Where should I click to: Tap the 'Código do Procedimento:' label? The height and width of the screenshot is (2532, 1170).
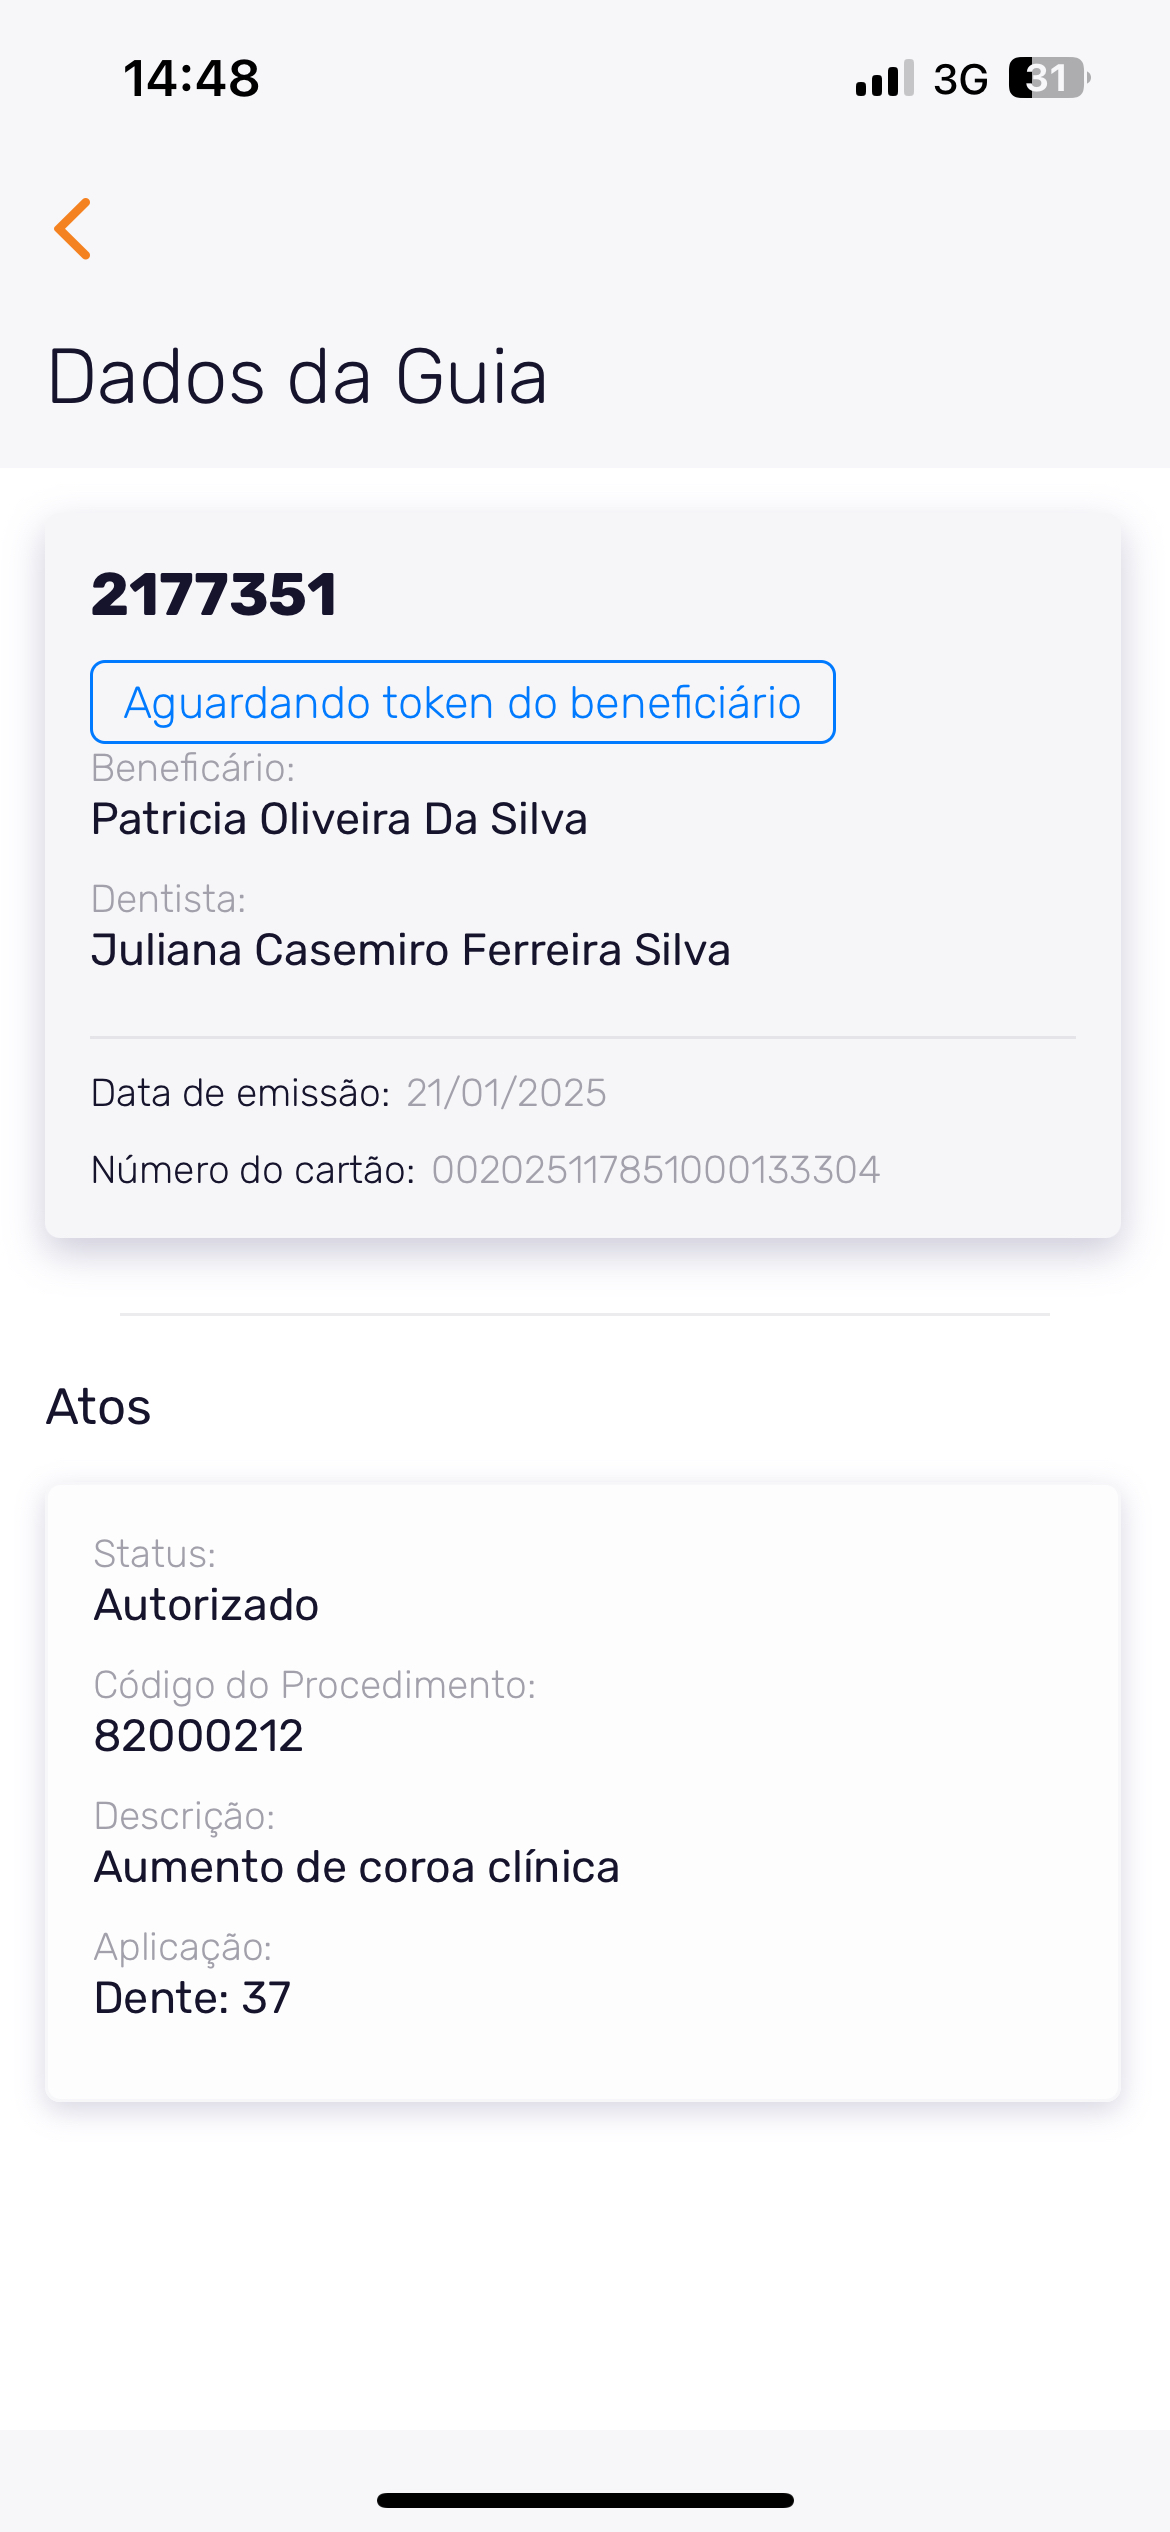(x=315, y=1685)
